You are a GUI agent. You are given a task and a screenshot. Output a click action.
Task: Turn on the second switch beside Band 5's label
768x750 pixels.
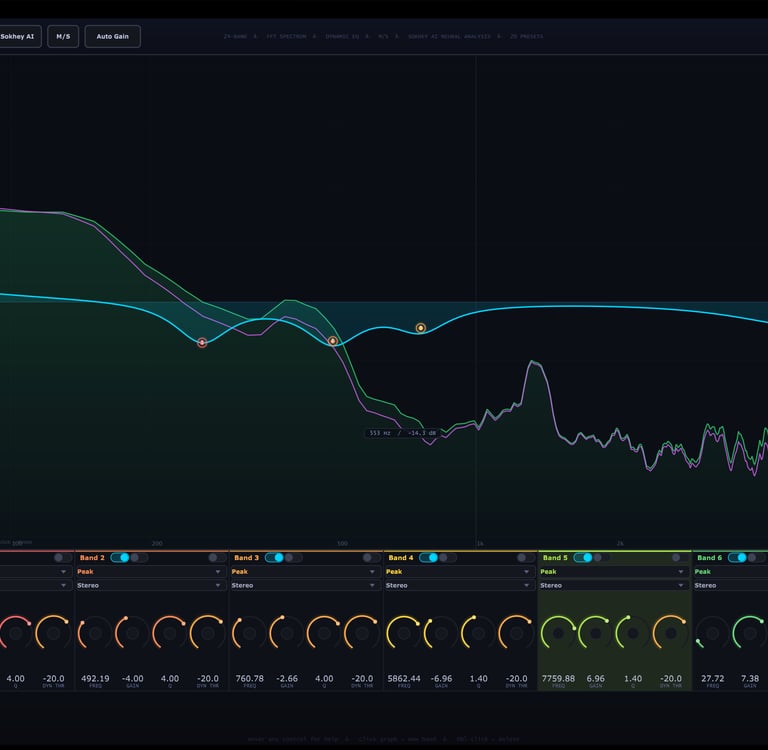click(x=601, y=557)
